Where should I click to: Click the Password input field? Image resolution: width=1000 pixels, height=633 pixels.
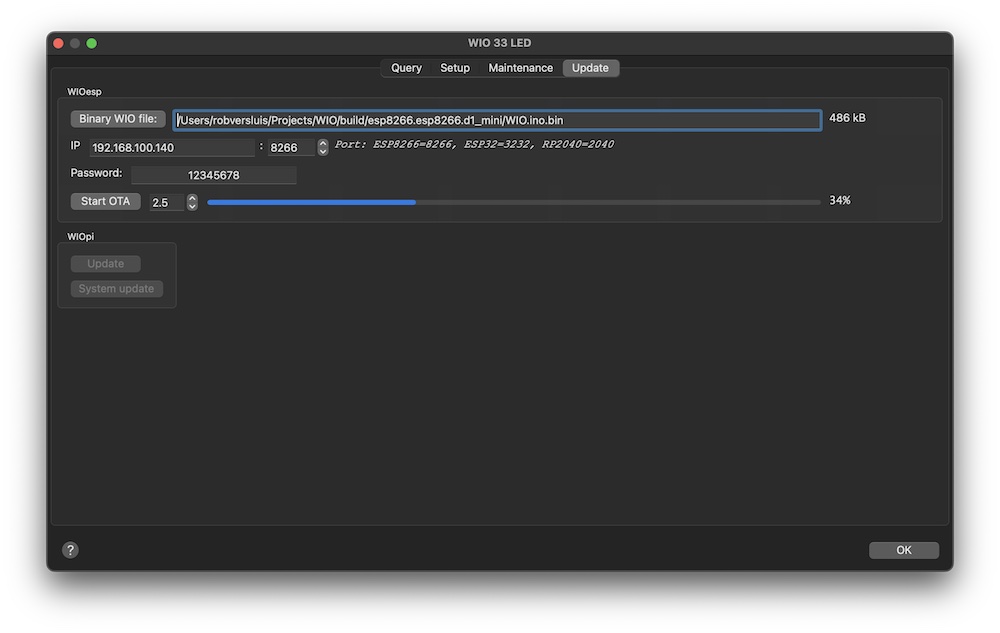[x=213, y=175]
